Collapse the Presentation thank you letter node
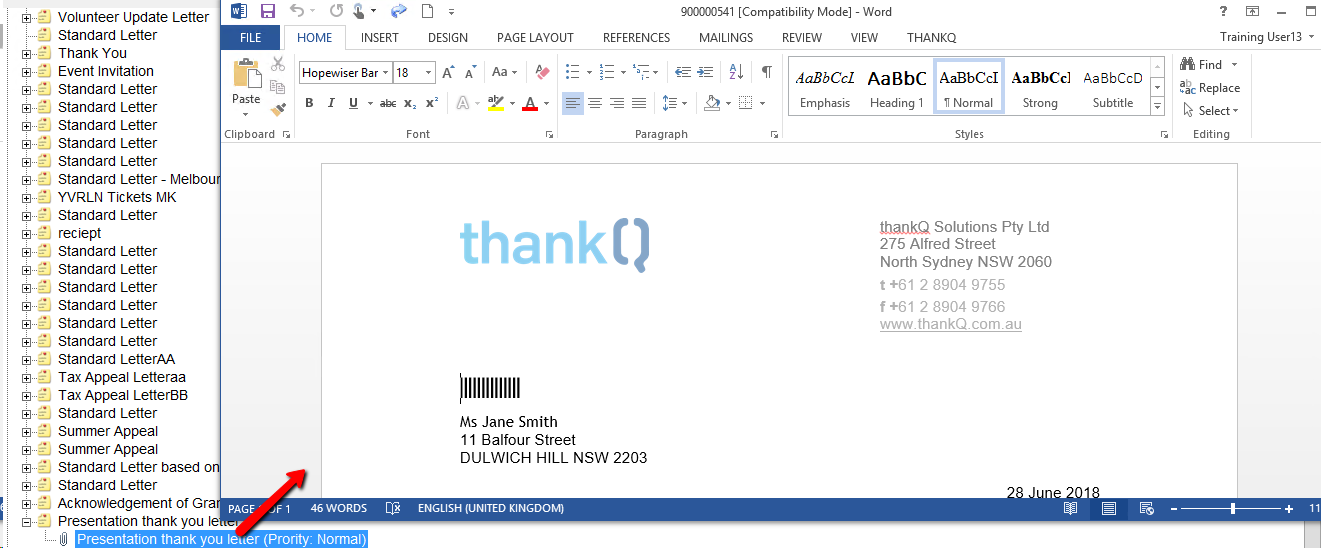1321x548 pixels. [x=27, y=521]
